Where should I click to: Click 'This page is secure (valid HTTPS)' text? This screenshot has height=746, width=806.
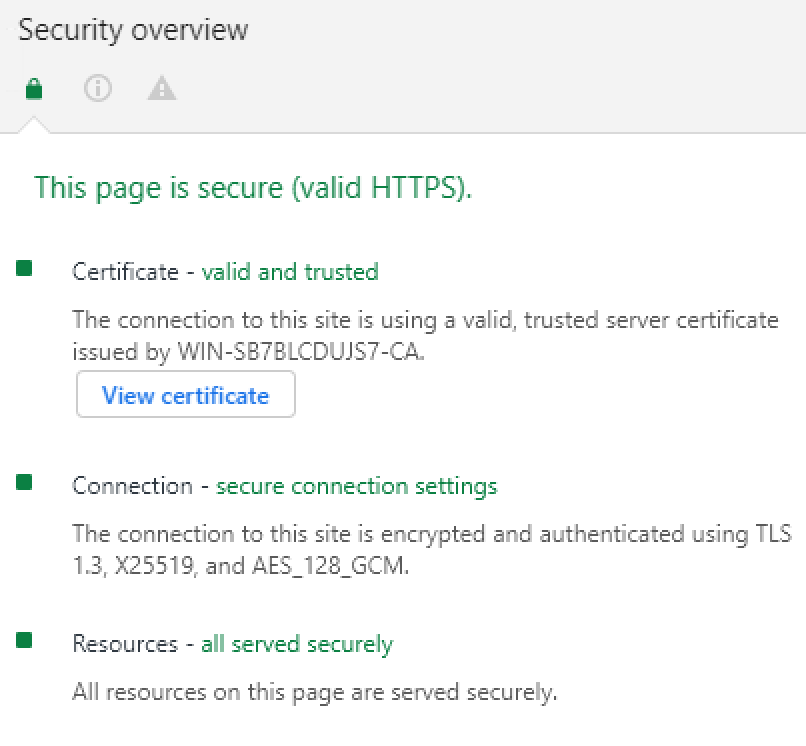click(253, 188)
